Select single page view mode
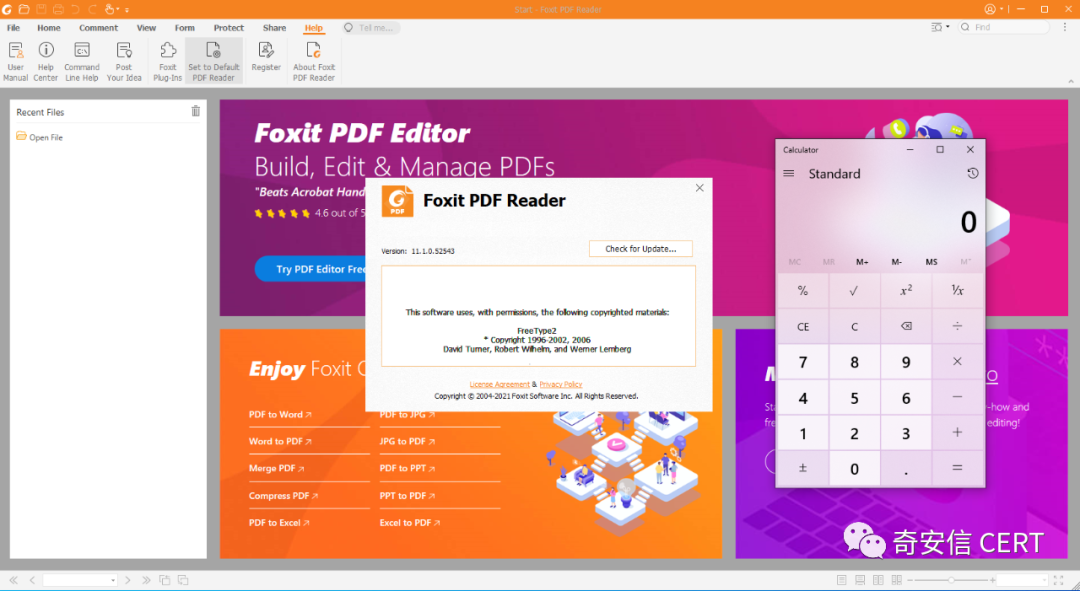Screen dimensions: 1080x591 (x=843, y=580)
